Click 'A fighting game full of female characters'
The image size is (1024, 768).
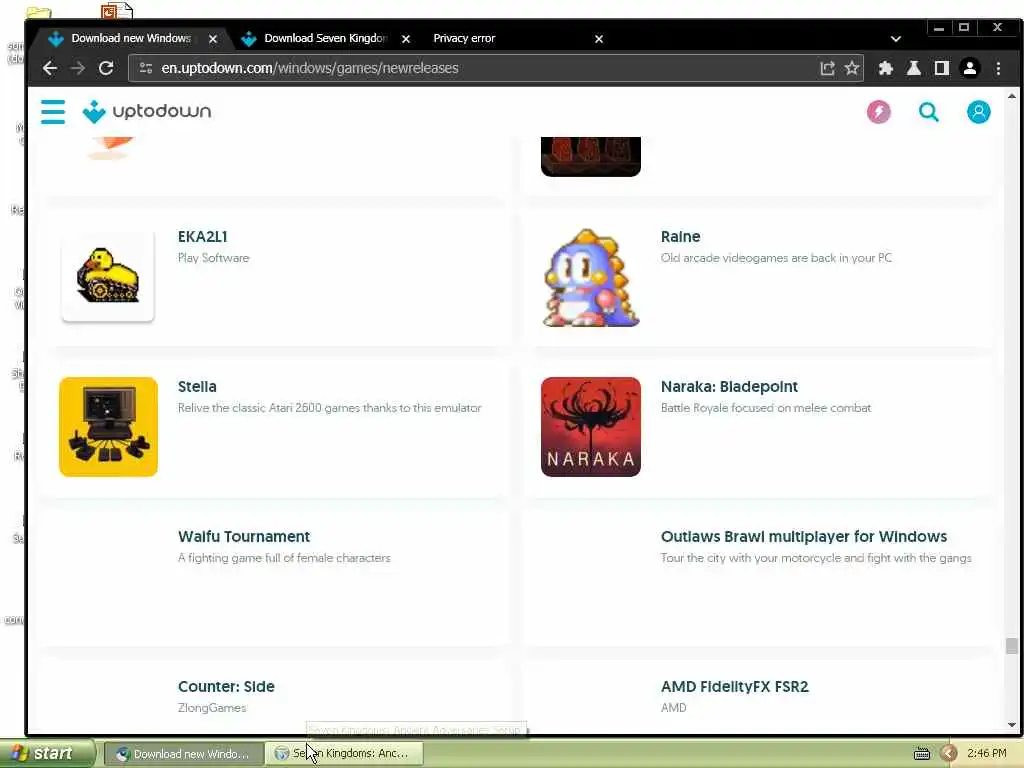click(x=284, y=558)
